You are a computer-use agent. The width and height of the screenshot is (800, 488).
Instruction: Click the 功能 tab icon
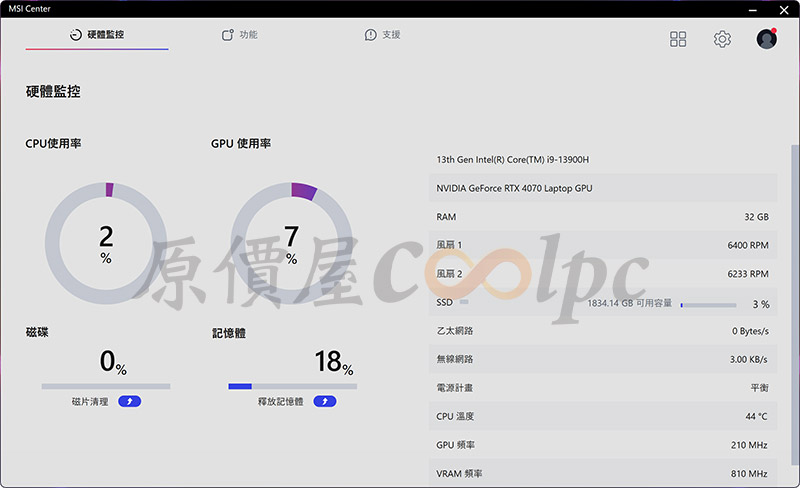228,35
